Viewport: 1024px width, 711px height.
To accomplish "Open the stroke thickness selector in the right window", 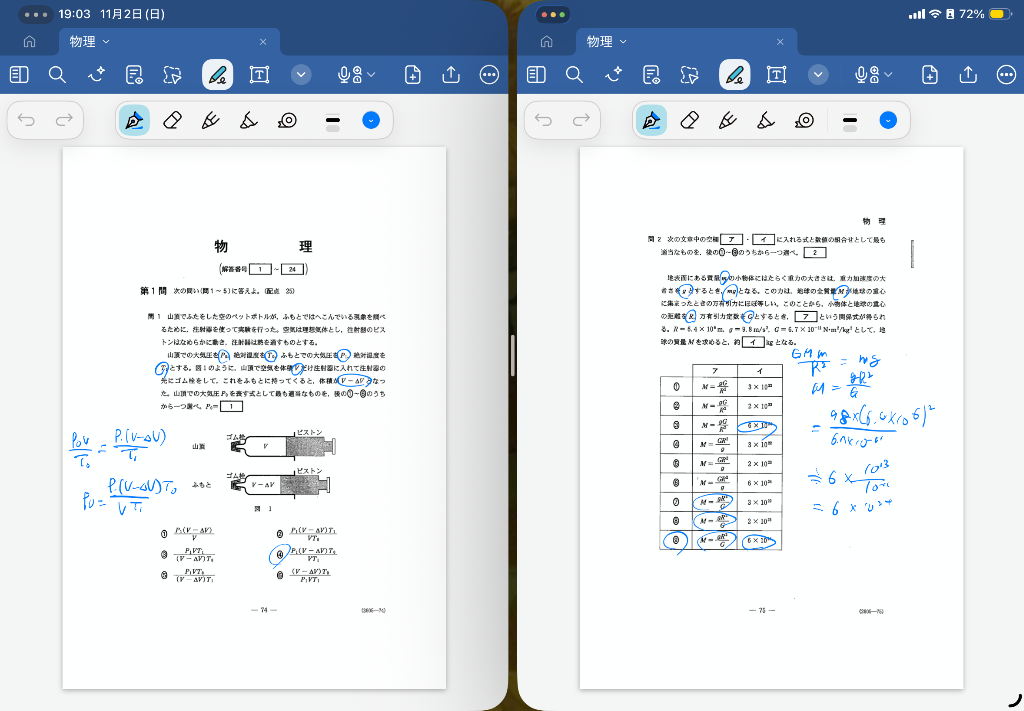I will pos(850,121).
